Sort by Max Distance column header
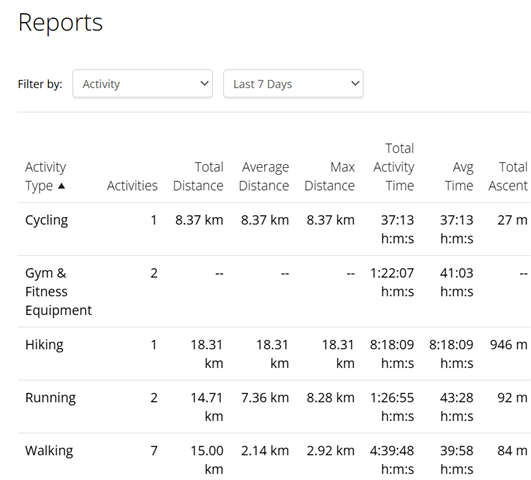Viewport: 531px width, 480px height. [330, 176]
